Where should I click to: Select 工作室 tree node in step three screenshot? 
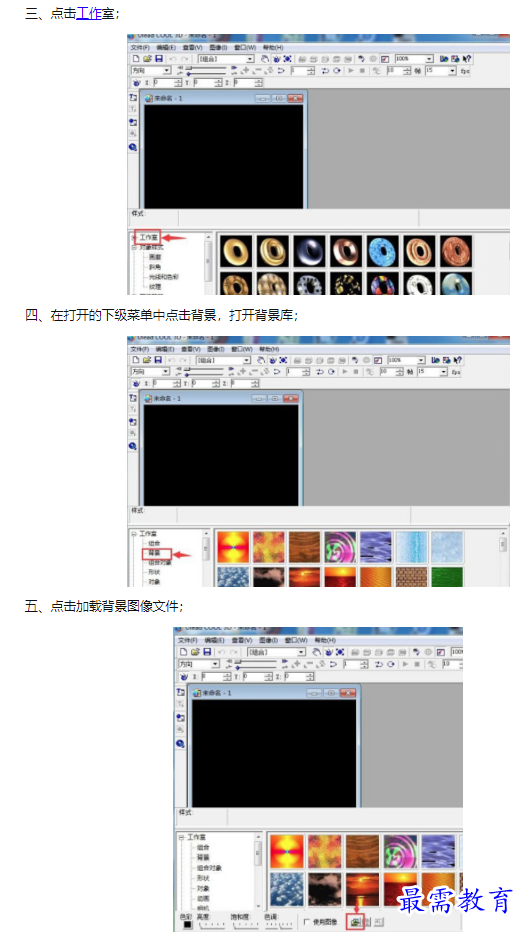pyautogui.click(x=149, y=237)
